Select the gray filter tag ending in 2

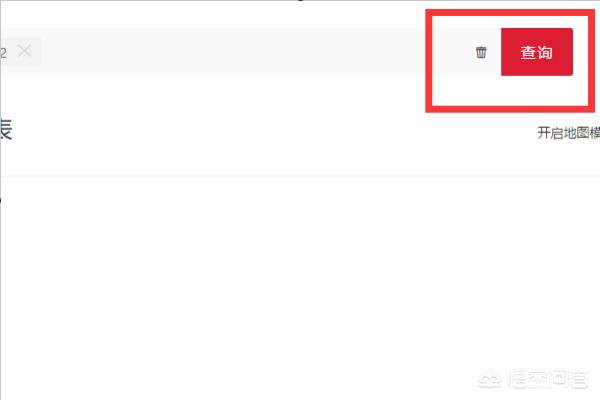[x=20, y=51]
